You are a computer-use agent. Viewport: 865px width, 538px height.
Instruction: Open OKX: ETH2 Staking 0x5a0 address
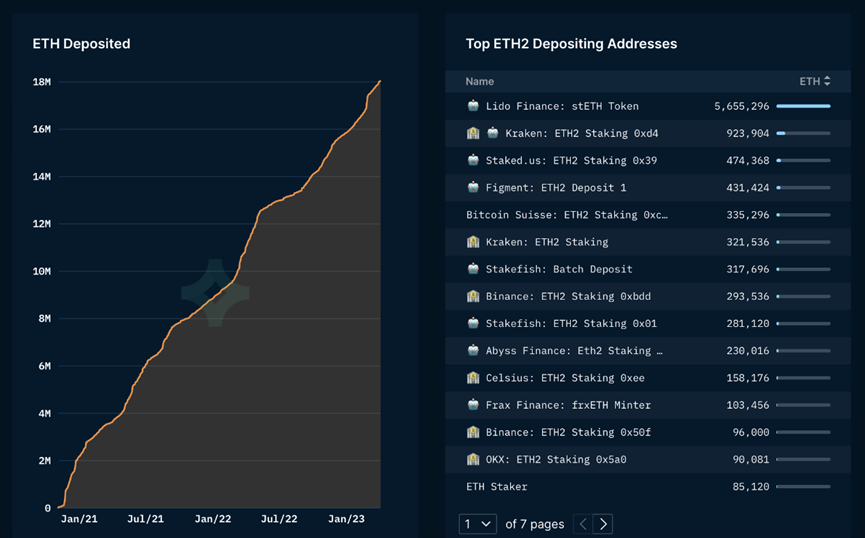pos(556,459)
